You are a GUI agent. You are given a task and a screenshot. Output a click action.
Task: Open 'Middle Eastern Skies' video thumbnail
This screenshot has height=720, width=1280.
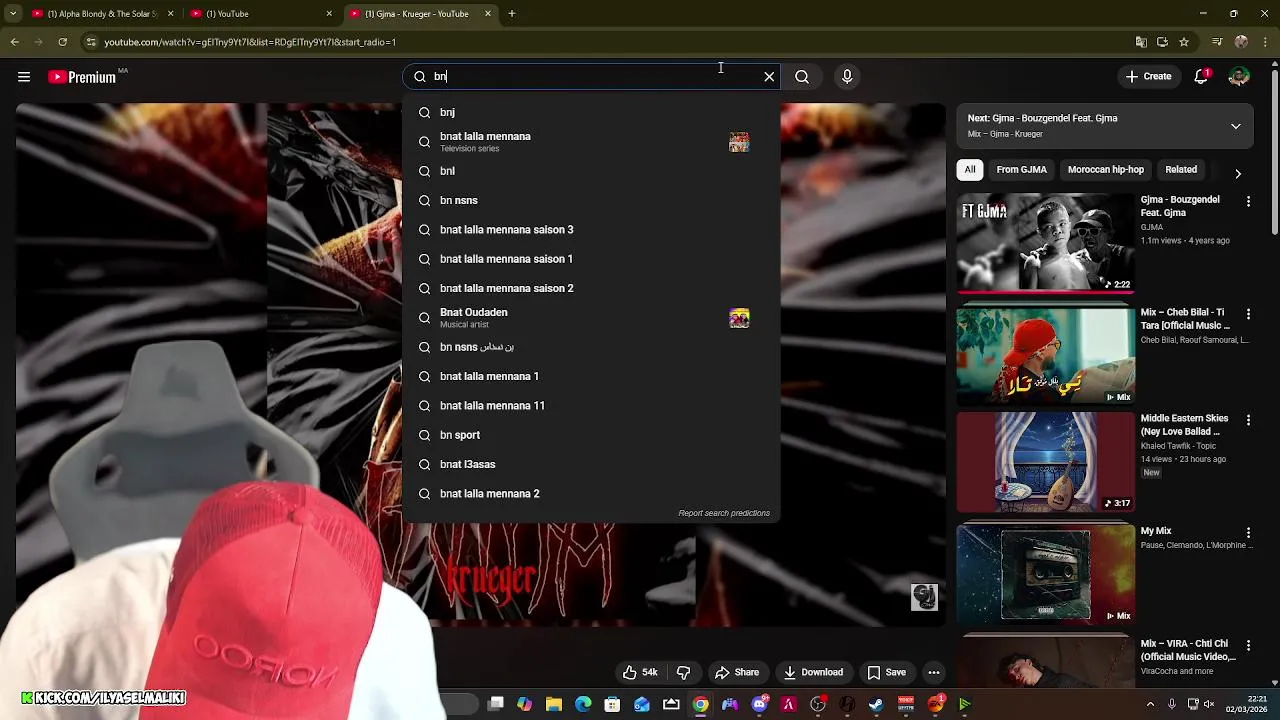1045,462
